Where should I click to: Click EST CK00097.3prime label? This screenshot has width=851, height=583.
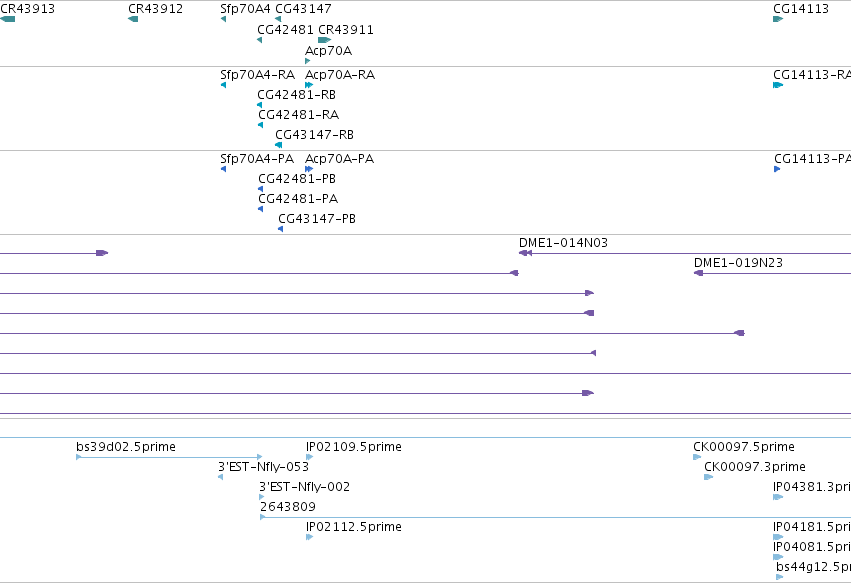(755, 467)
